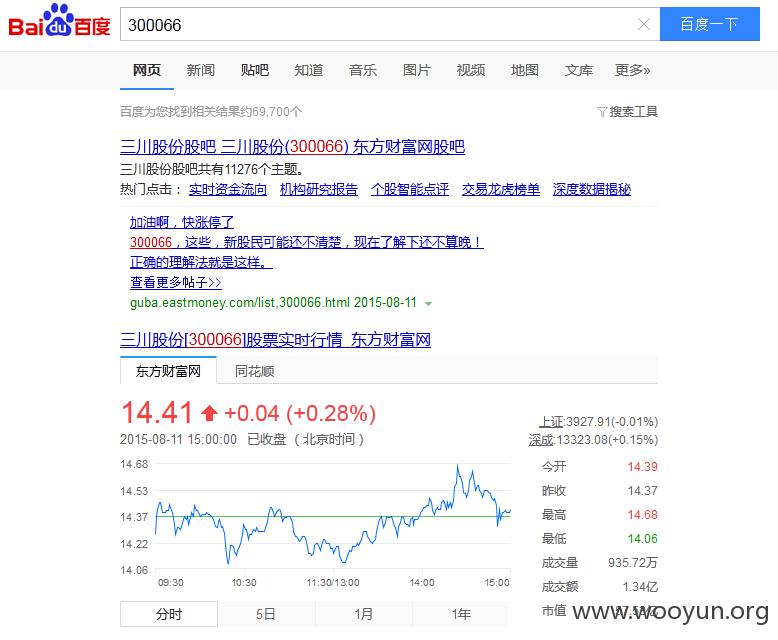
Task: Expand the 更多» menu
Action: (633, 70)
